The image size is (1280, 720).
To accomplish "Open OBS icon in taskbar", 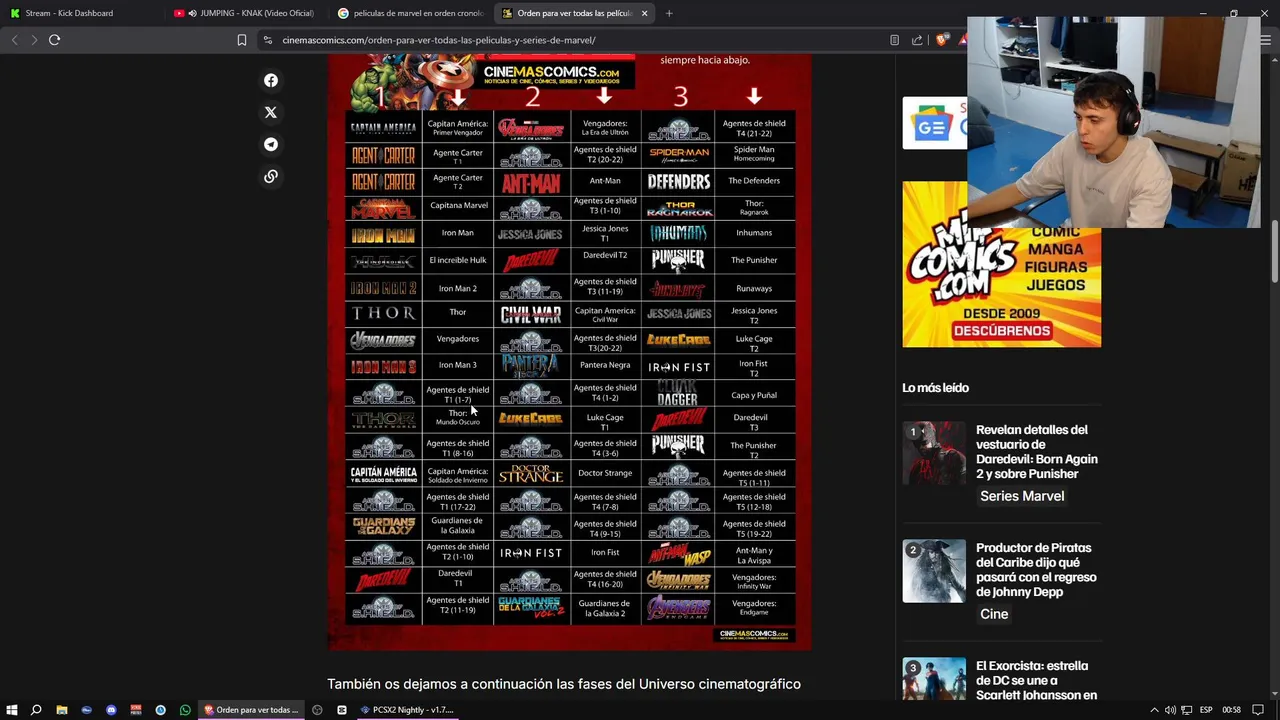I will [x=317, y=710].
